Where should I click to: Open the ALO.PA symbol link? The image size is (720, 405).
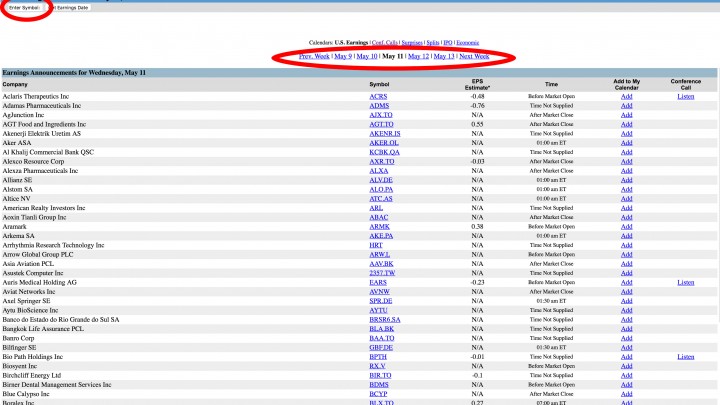[x=381, y=189]
